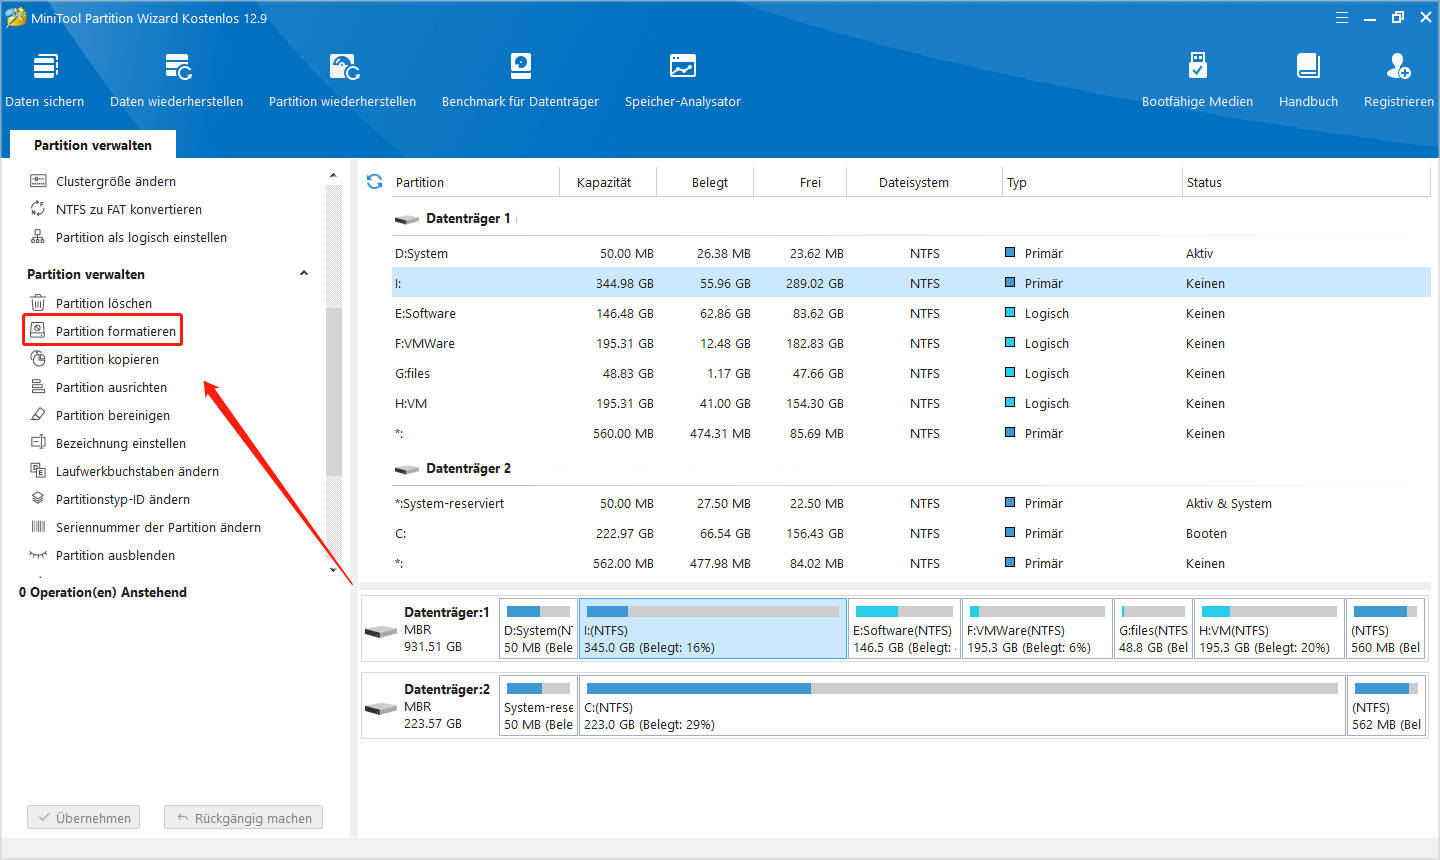Click Seriennummer der Partition ändern icon
The width and height of the screenshot is (1440, 860).
(x=38, y=526)
